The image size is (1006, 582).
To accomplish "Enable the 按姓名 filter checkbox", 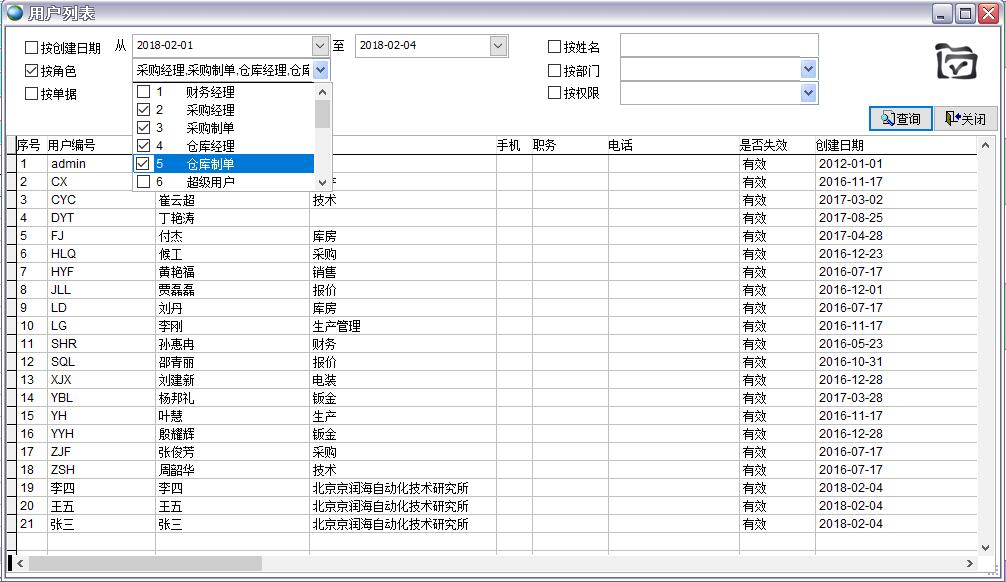I will (x=555, y=47).
